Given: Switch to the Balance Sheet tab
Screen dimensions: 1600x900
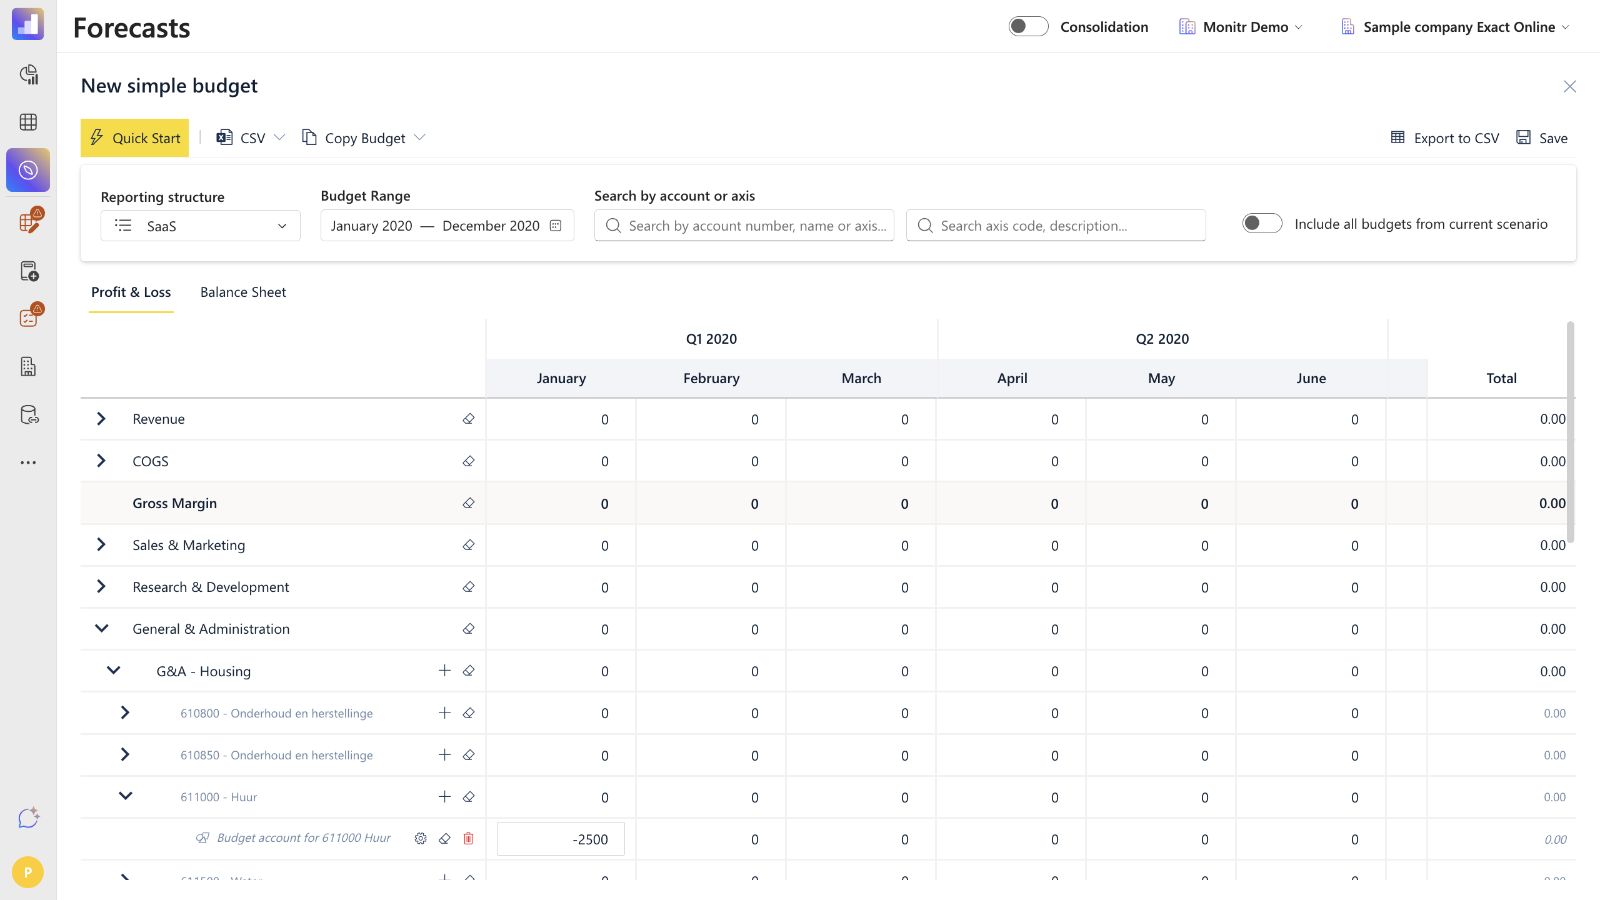Looking at the screenshot, I should [243, 292].
